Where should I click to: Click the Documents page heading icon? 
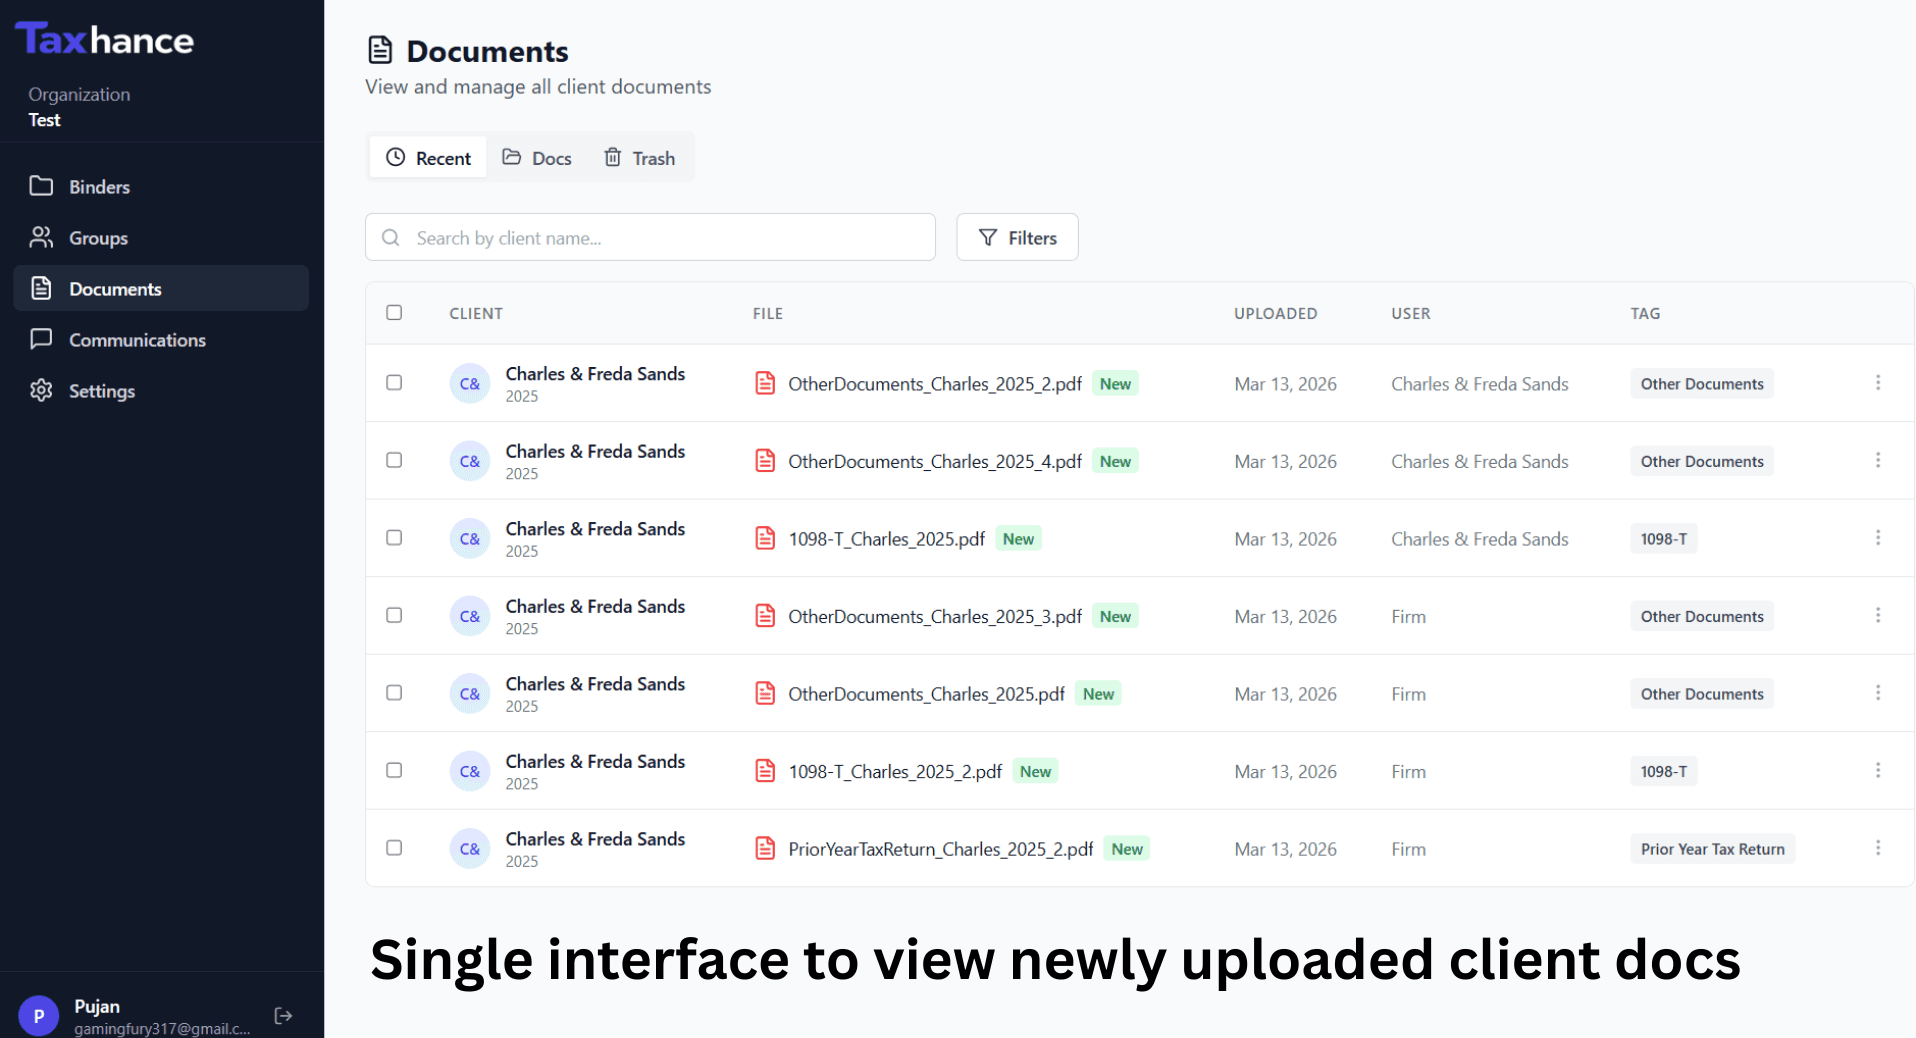(380, 49)
